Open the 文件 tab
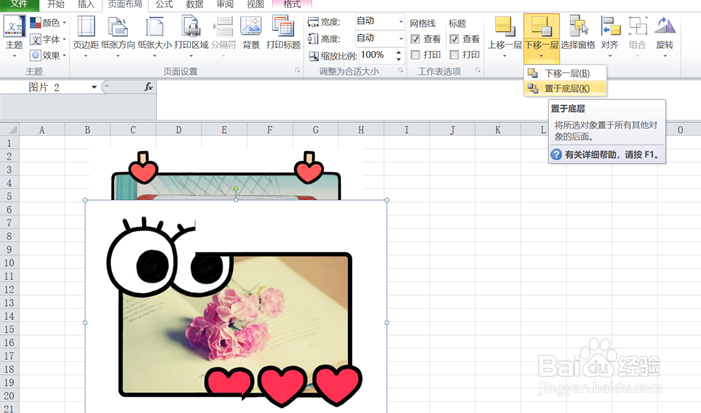Viewport: 701px width, 413px height. 19,4
